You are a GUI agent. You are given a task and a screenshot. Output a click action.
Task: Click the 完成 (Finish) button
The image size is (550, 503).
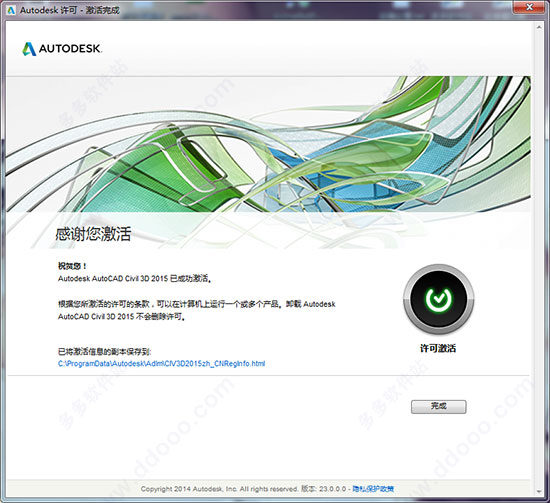click(438, 407)
